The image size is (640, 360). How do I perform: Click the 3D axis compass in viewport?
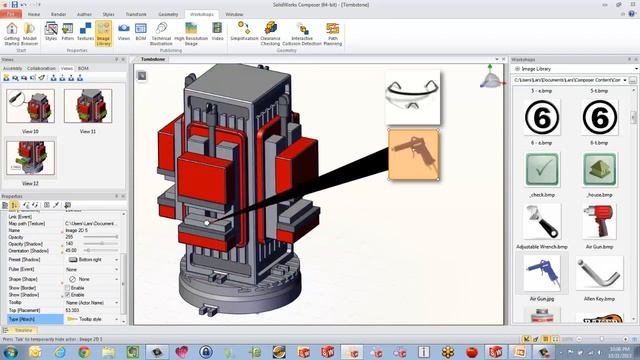click(491, 77)
